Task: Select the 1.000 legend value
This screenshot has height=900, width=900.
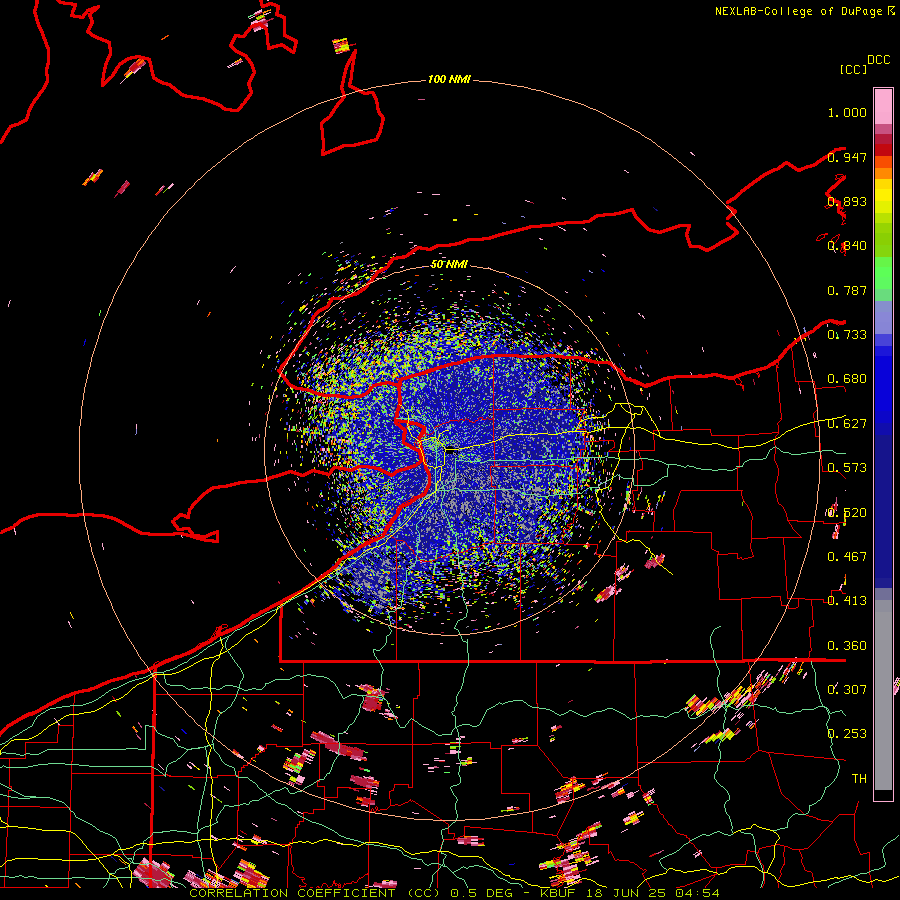Action: click(x=847, y=112)
